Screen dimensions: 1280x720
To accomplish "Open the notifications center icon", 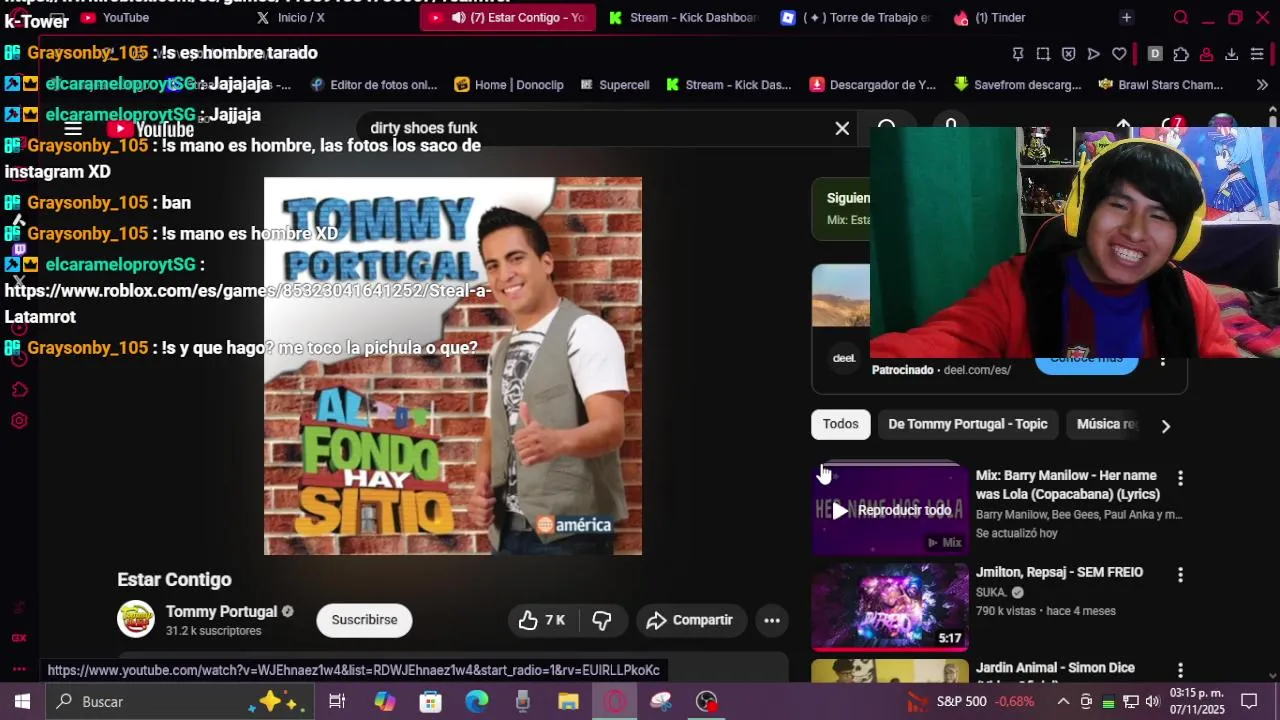I will point(1249,701).
